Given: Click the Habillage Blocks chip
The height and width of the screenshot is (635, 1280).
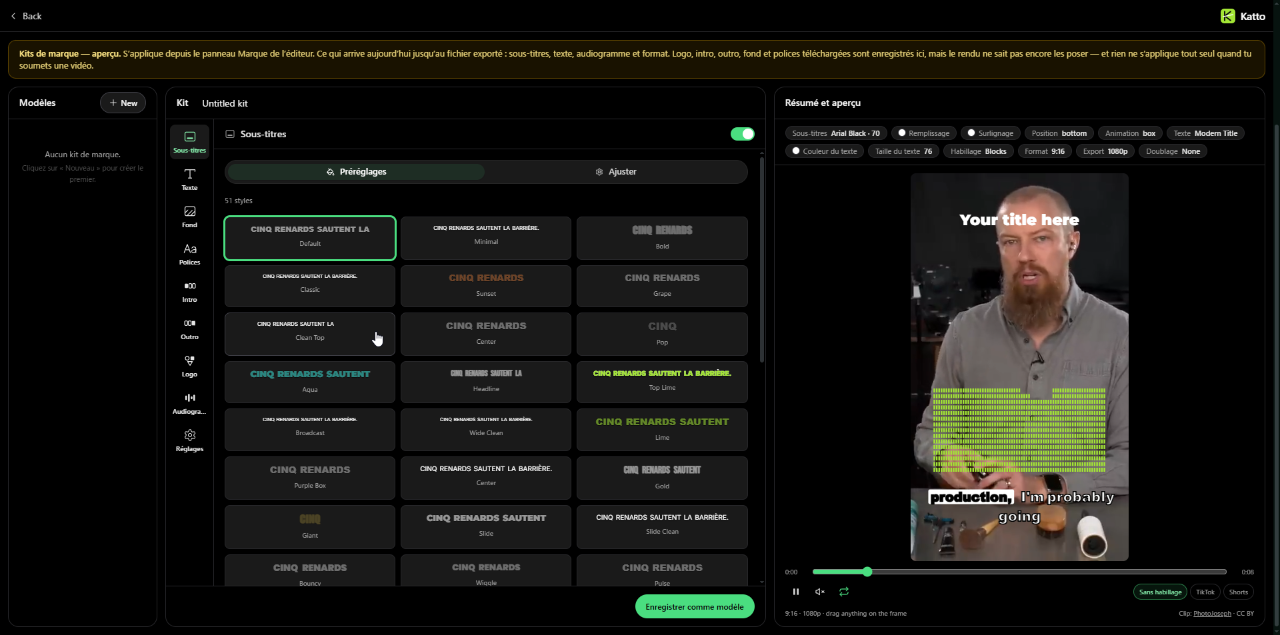Looking at the screenshot, I should coord(978,151).
